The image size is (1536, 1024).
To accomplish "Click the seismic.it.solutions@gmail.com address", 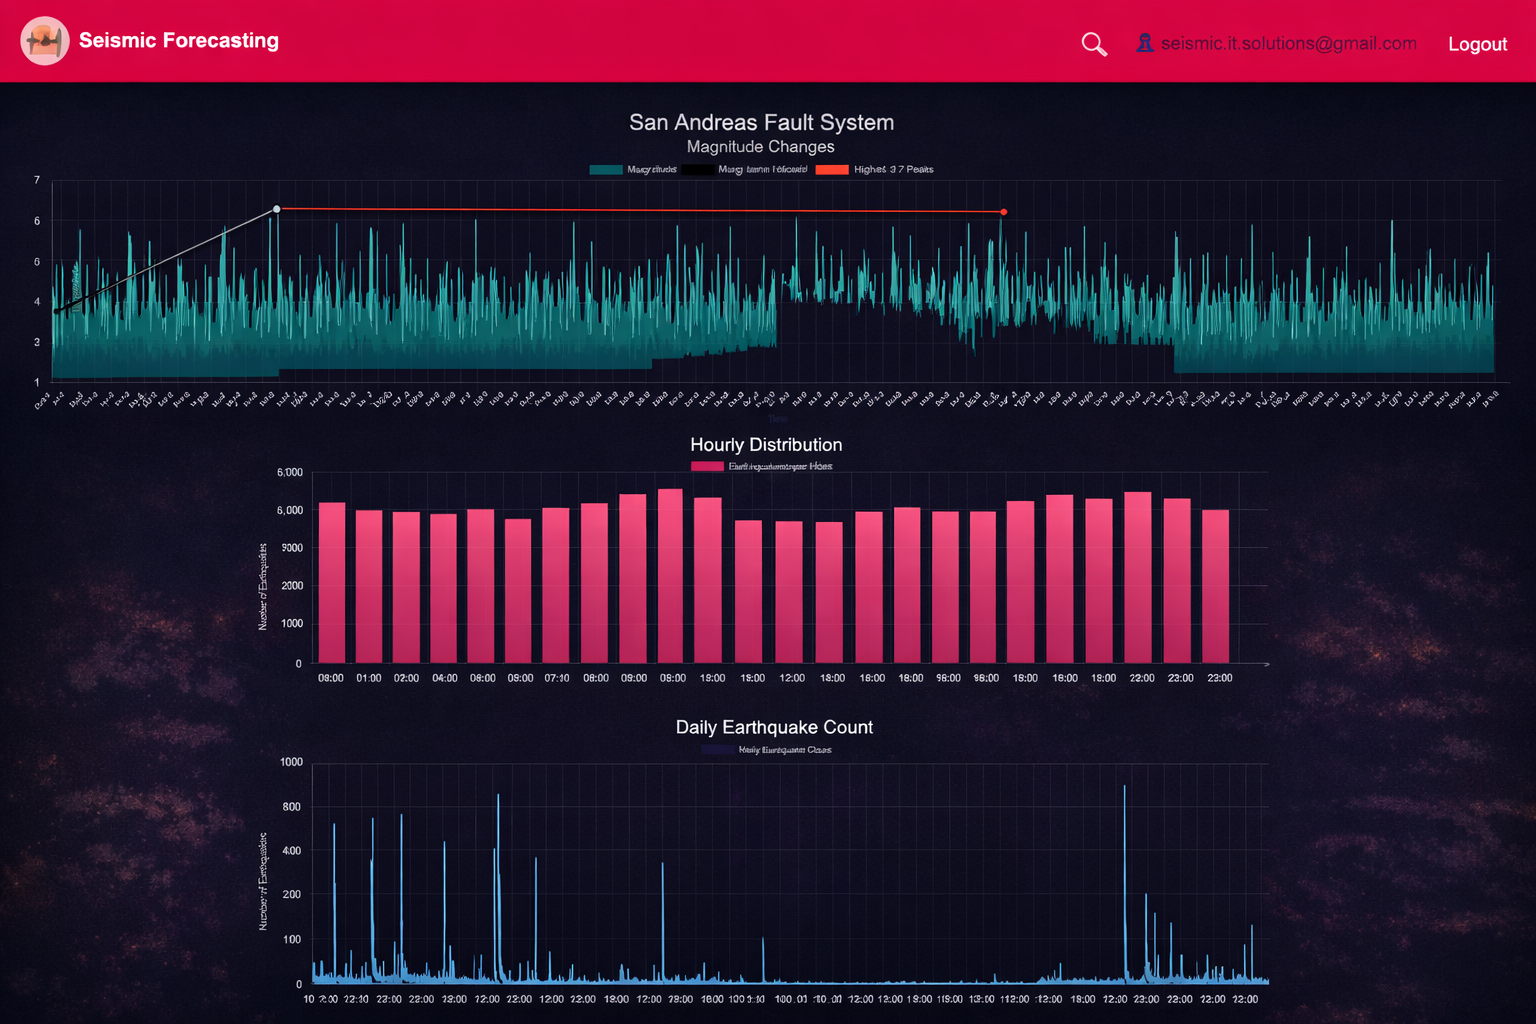I will (1288, 43).
